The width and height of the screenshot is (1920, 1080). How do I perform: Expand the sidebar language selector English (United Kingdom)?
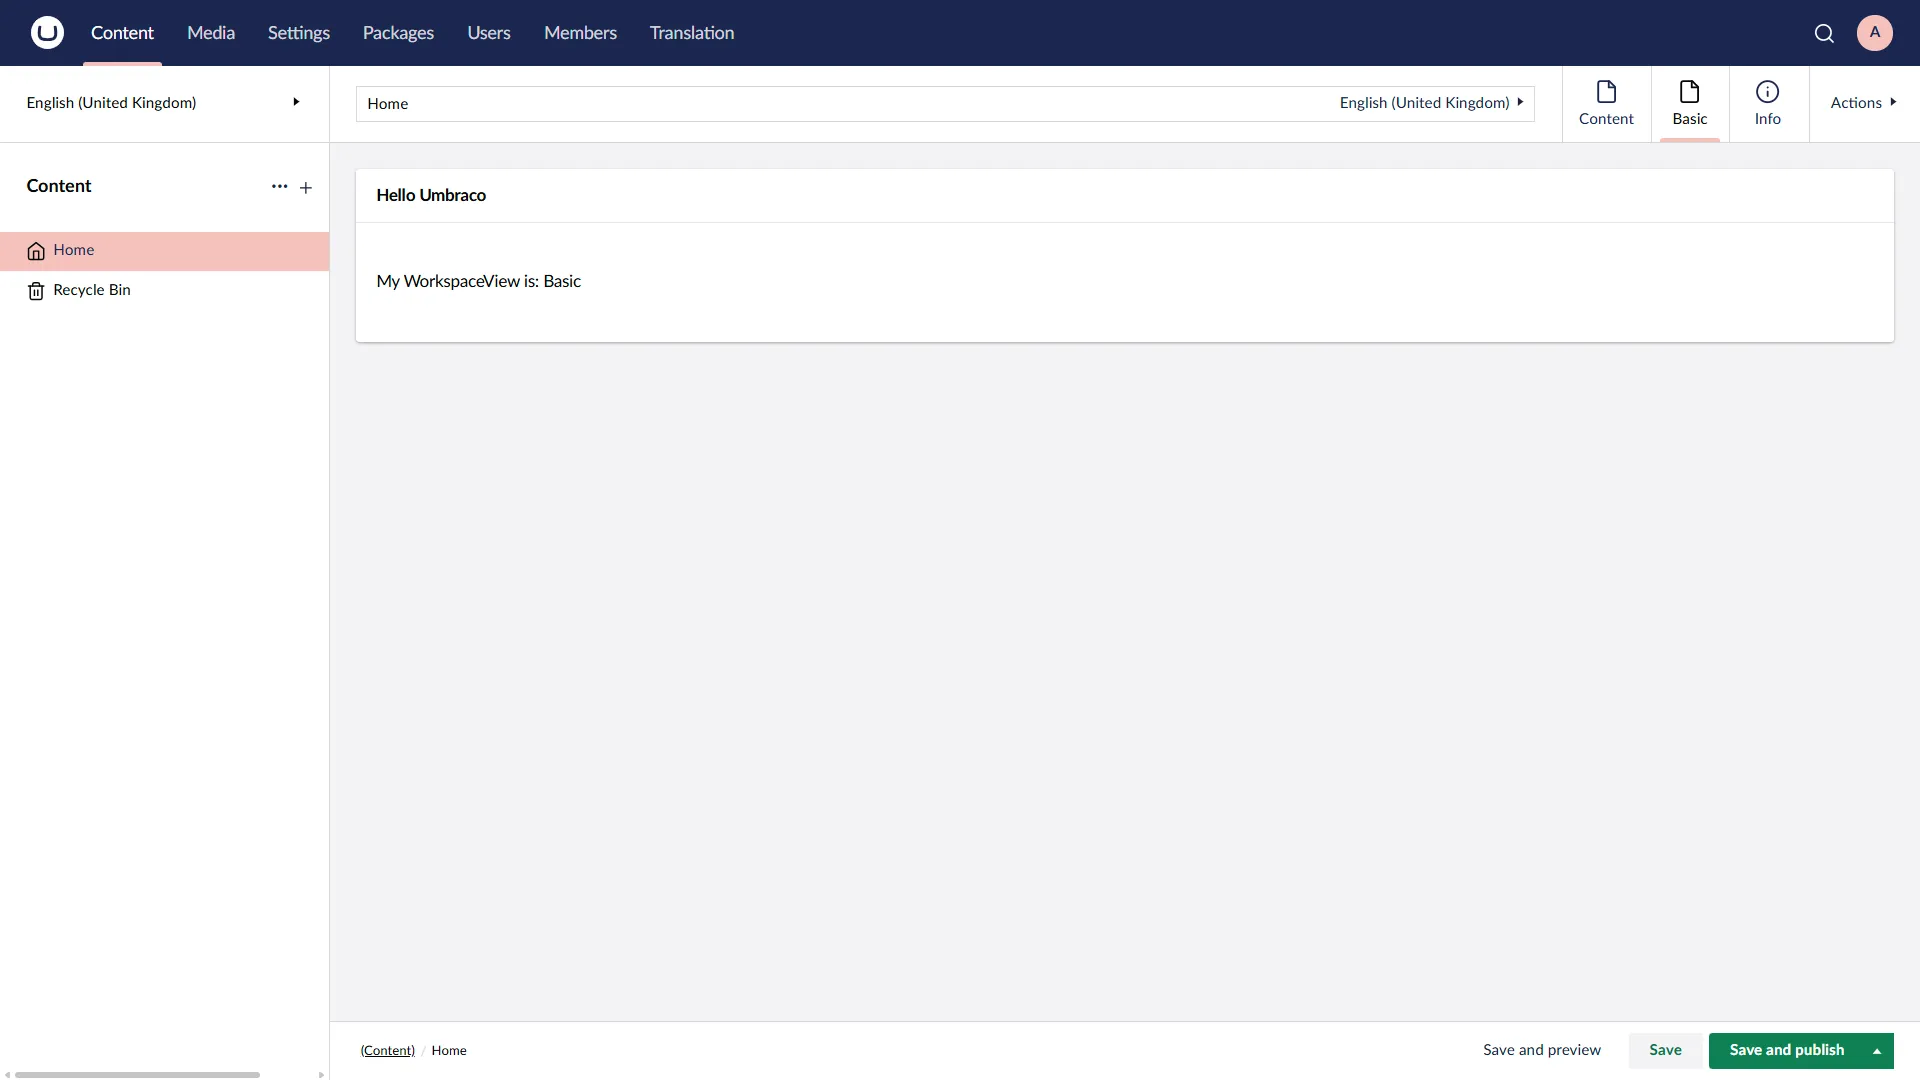click(x=164, y=103)
